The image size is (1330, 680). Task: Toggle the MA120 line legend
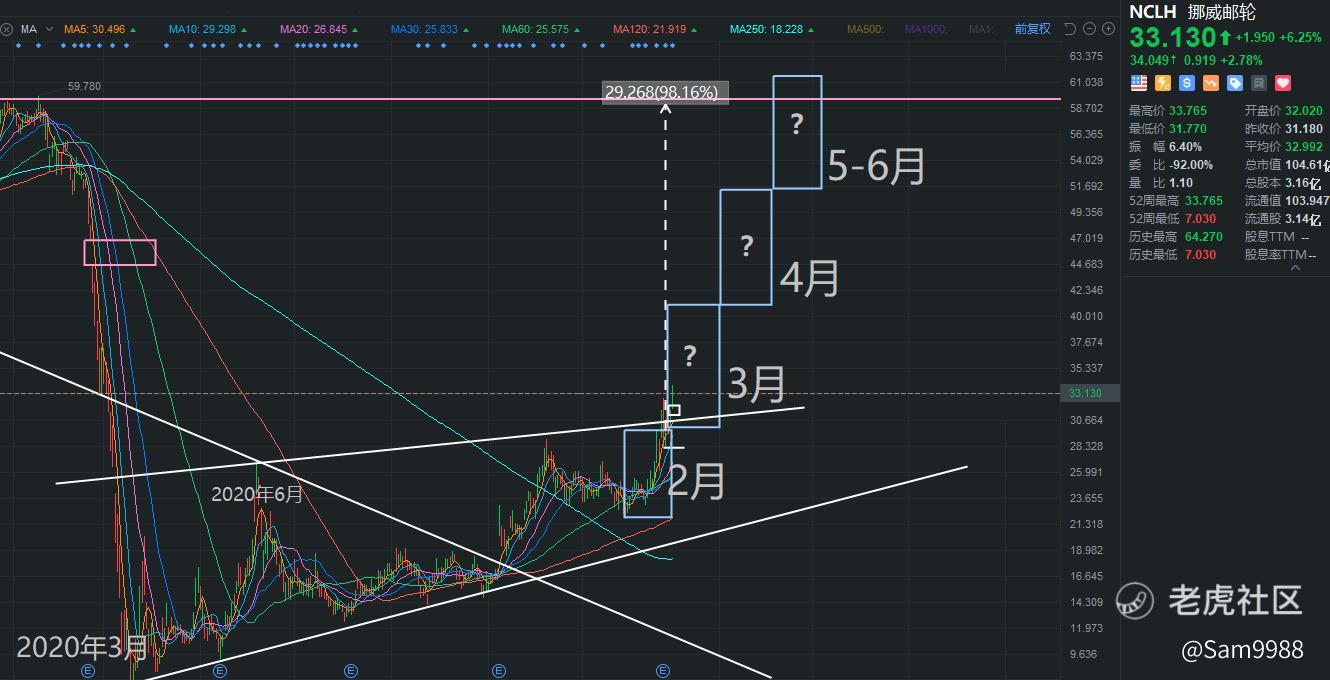[649, 29]
